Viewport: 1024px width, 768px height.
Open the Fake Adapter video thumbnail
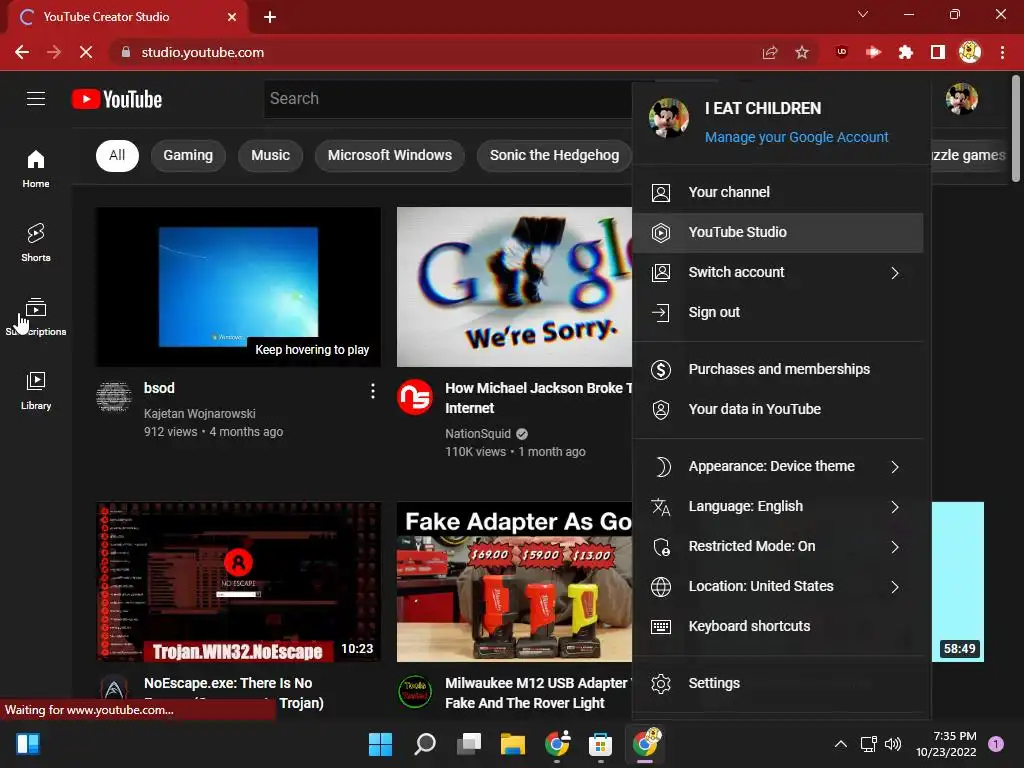[515, 582]
